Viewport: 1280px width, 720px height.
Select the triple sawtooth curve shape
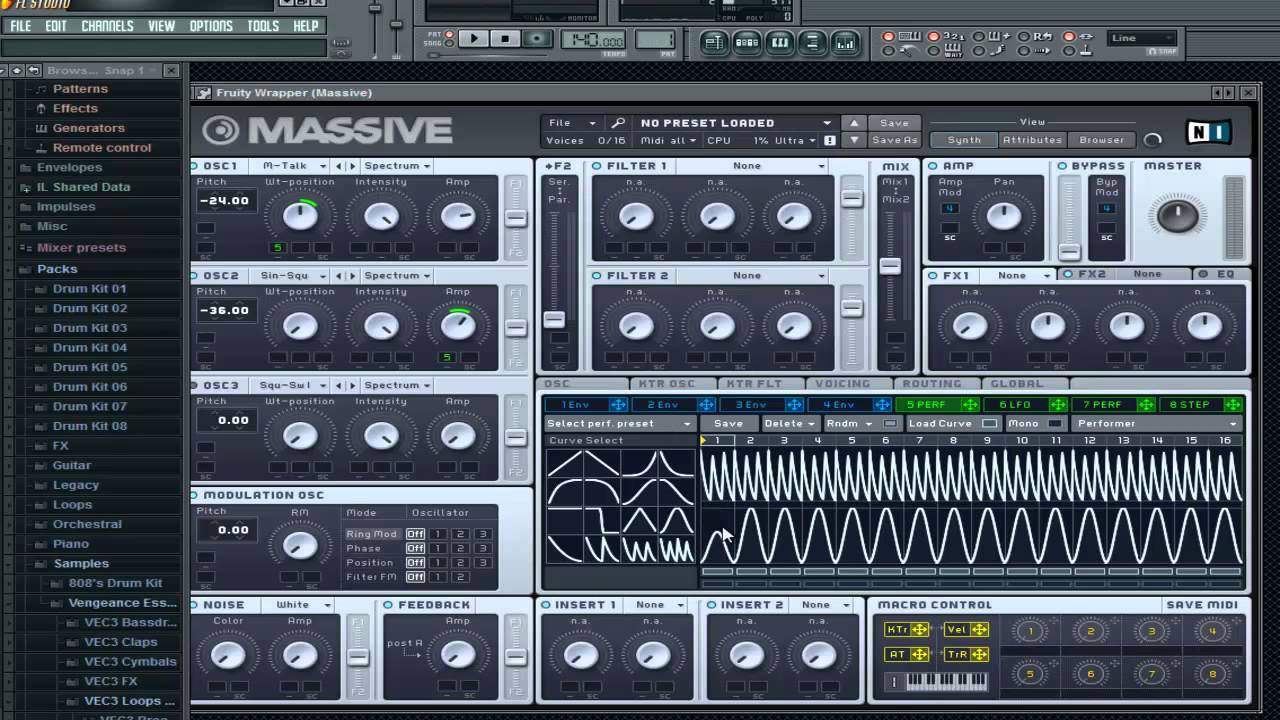[x=640, y=549]
